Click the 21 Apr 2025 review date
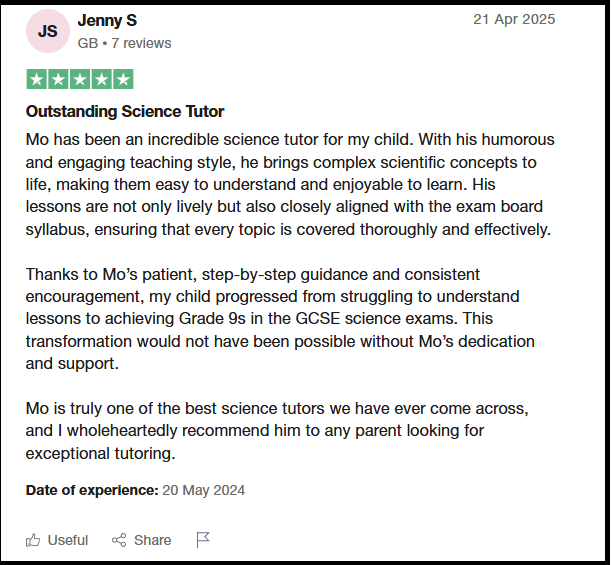This screenshot has height=565, width=611. [514, 19]
